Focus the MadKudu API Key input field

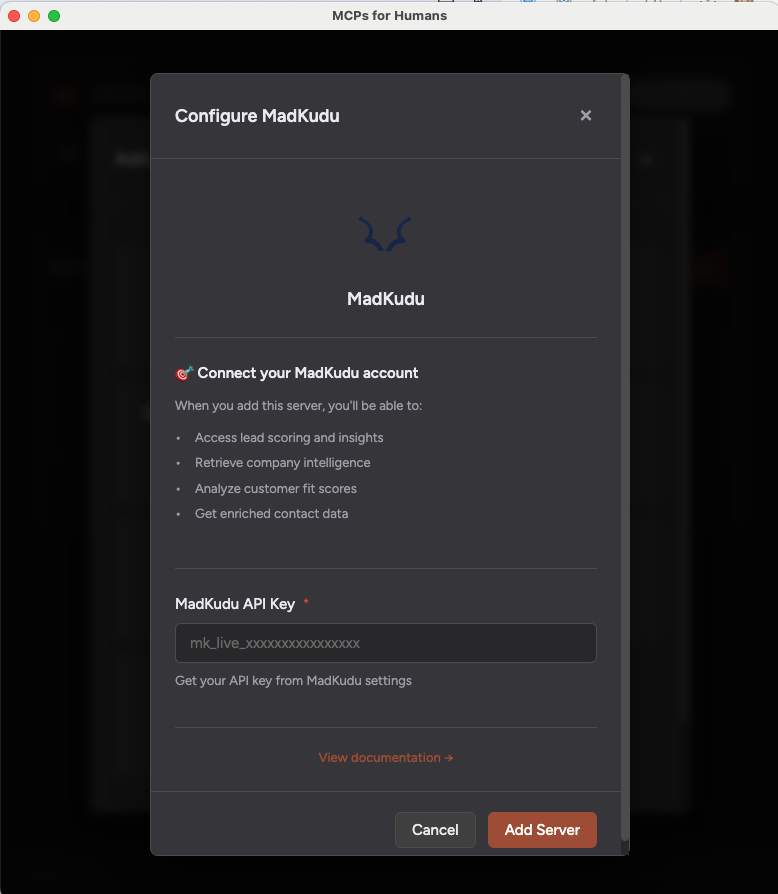click(385, 643)
